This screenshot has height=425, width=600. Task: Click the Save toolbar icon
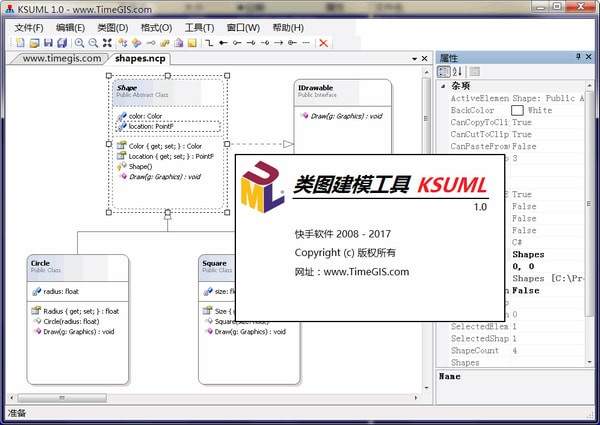coord(48,43)
